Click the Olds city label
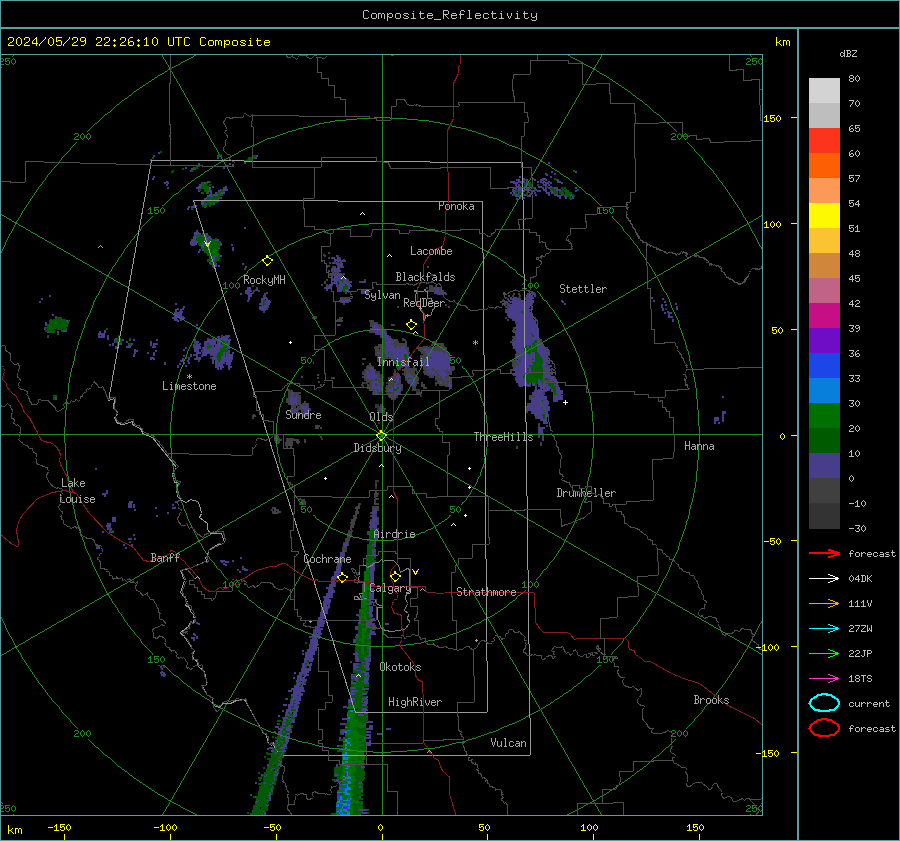The height and width of the screenshot is (841, 900). (381, 417)
